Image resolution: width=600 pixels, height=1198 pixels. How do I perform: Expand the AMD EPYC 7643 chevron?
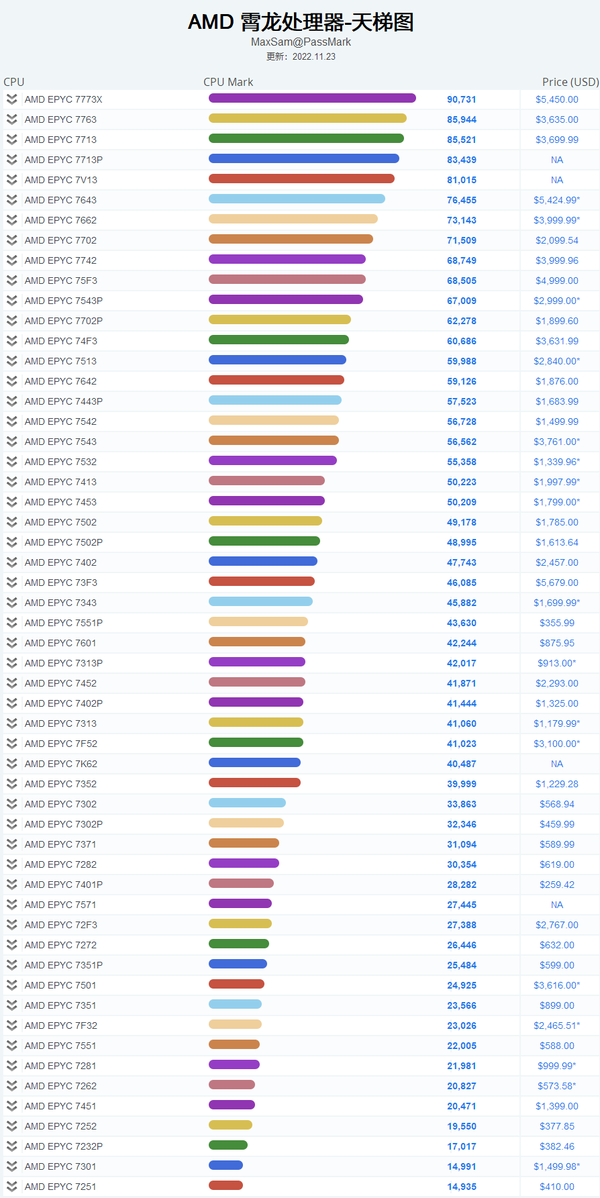pyautogui.click(x=11, y=200)
